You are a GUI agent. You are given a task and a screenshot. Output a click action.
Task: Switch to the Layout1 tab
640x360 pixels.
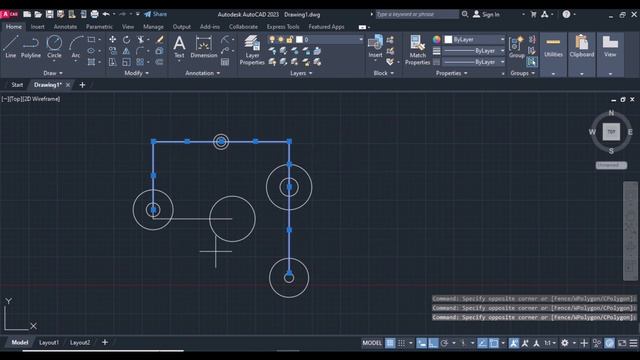(49, 342)
